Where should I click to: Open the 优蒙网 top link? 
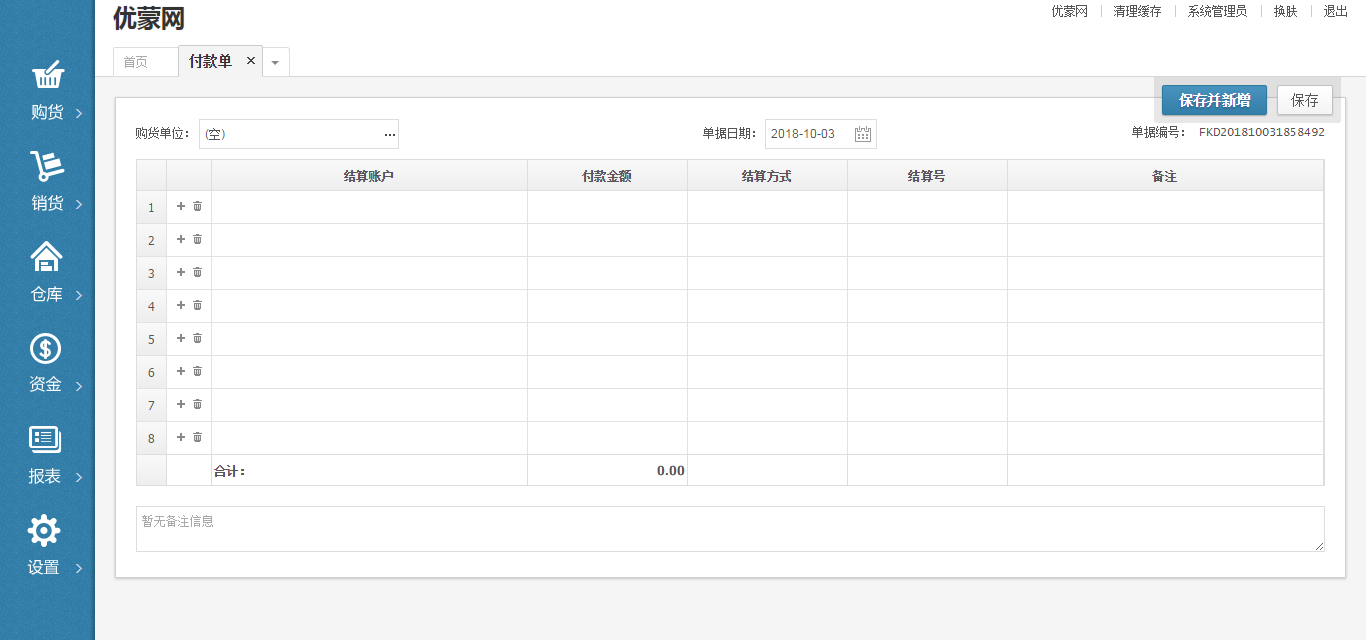tap(1069, 11)
